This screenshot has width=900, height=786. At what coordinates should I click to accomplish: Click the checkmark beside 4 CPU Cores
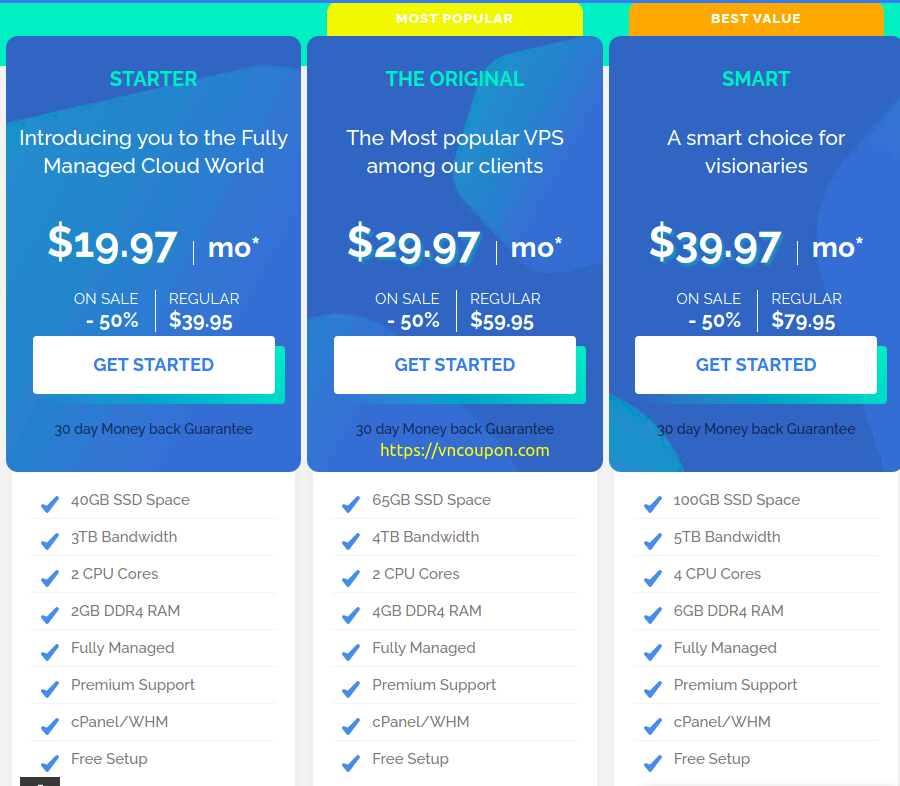tap(653, 578)
